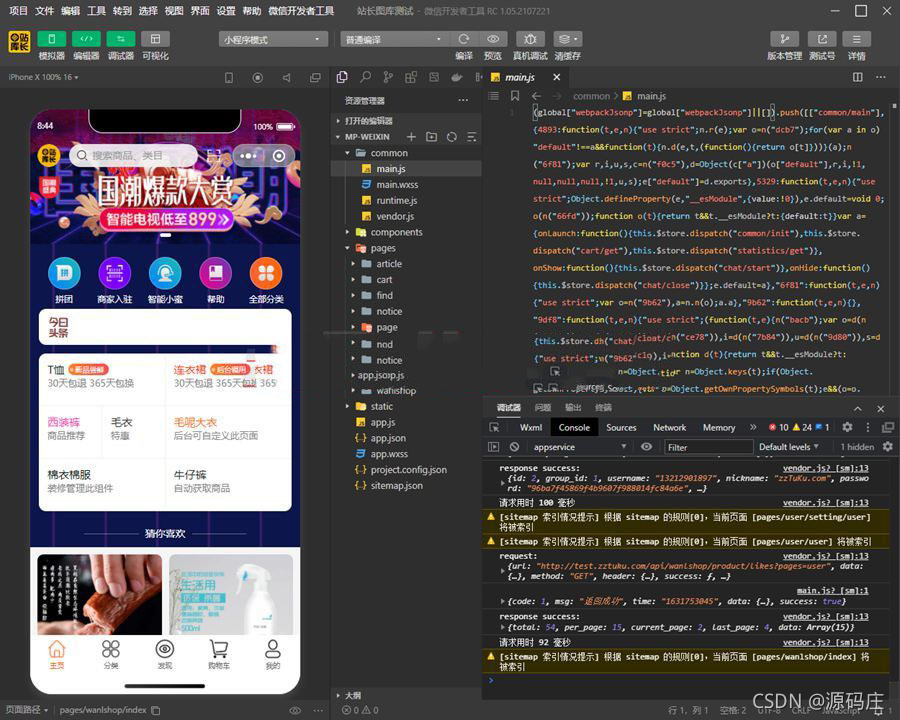This screenshot has height=720, width=900.
Task: Switch to the Network tab
Action: click(x=669, y=427)
